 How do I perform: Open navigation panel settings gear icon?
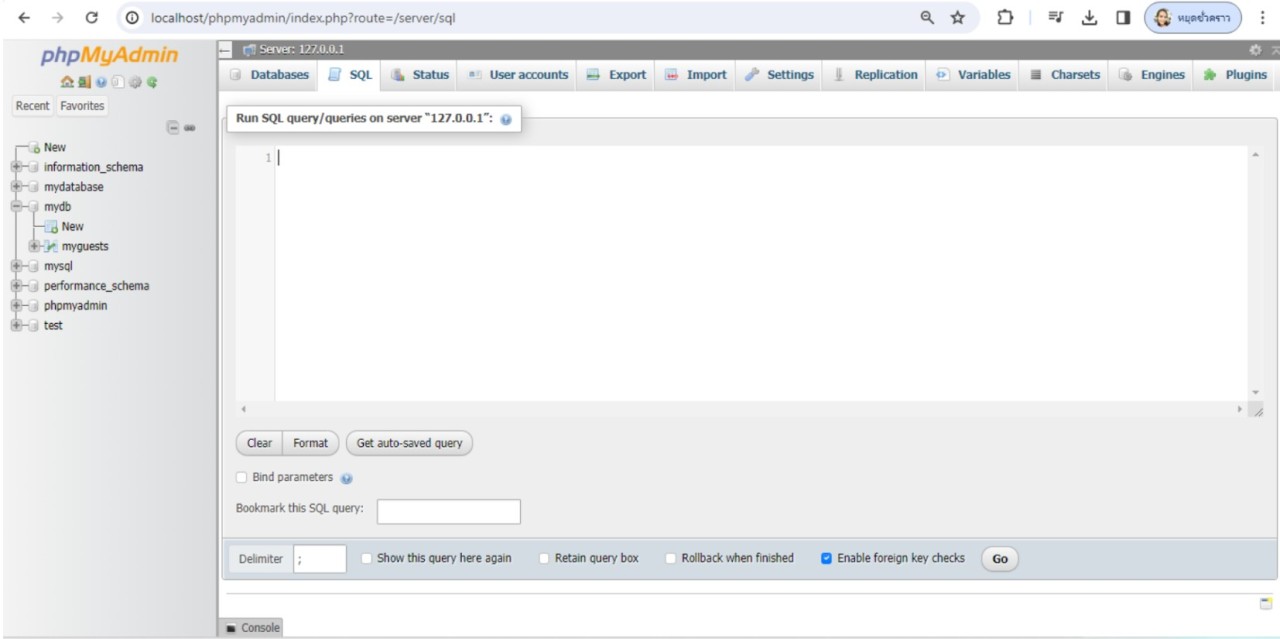pos(137,83)
